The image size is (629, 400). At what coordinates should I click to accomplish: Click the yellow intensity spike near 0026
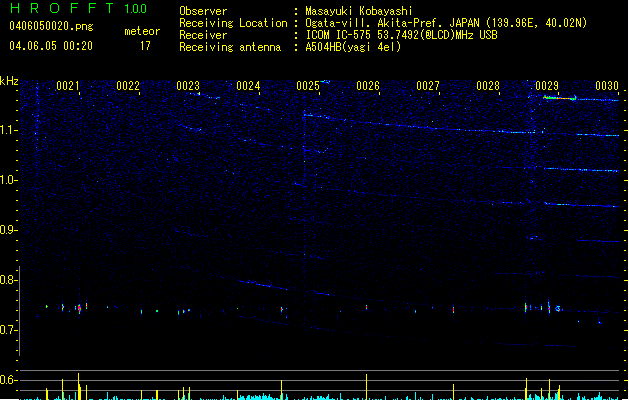tap(366, 387)
